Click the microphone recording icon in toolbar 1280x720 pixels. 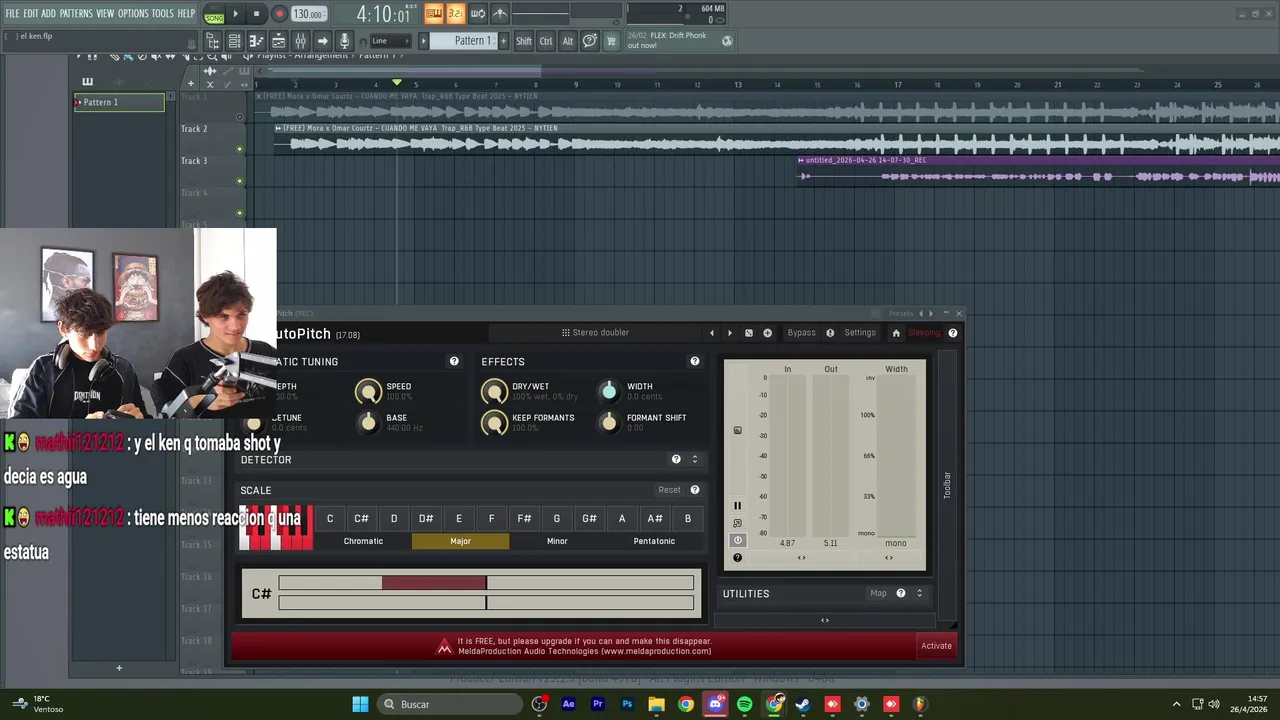coord(344,41)
